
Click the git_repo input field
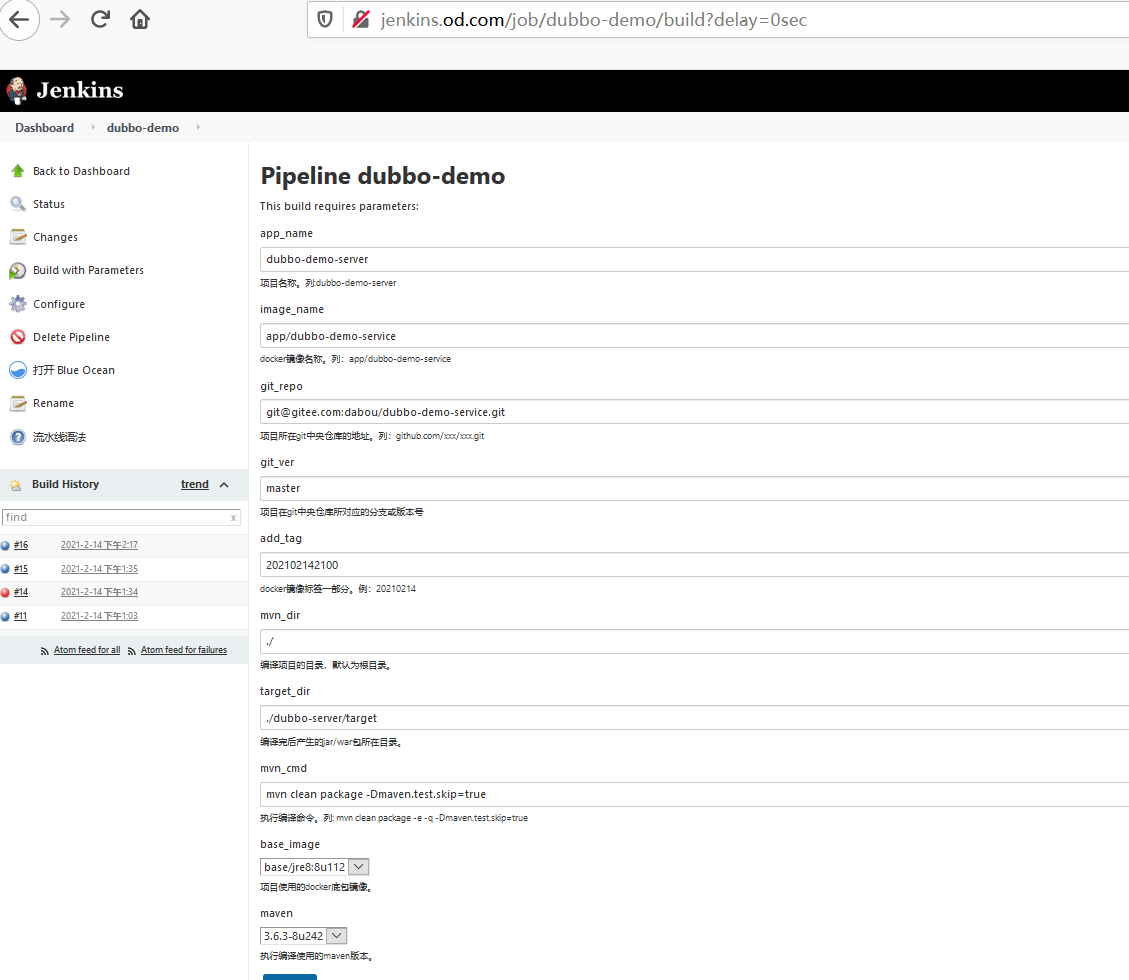694,412
